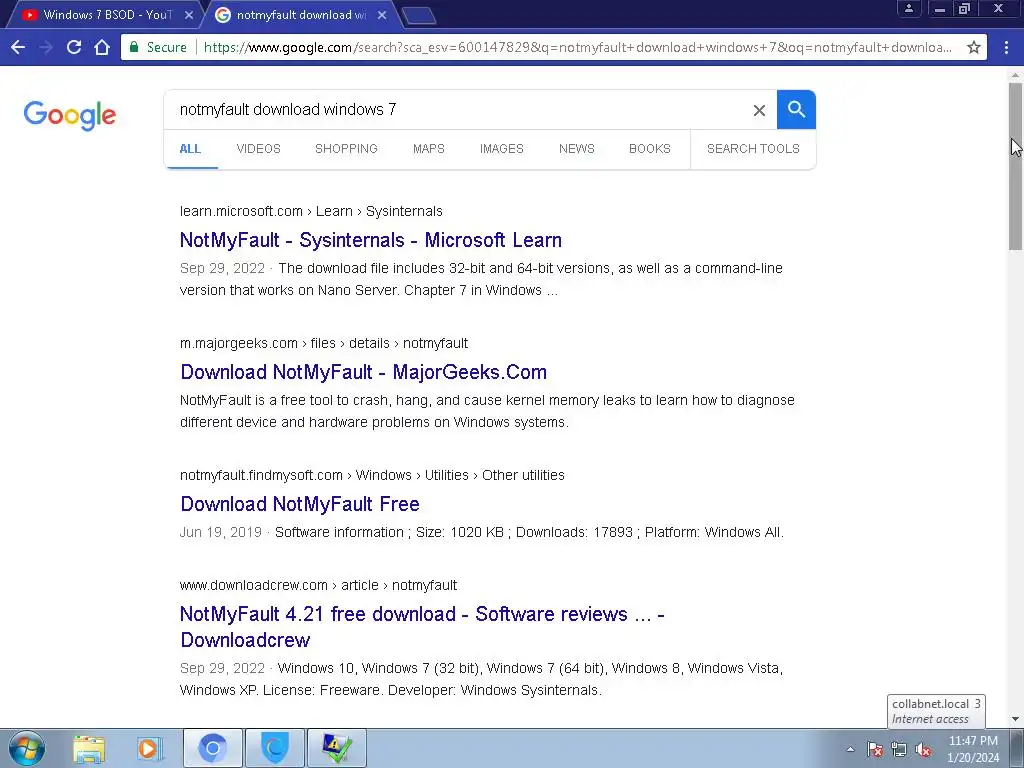Screen dimensions: 1024x768
Task: Click the Google logo
Action: point(70,115)
